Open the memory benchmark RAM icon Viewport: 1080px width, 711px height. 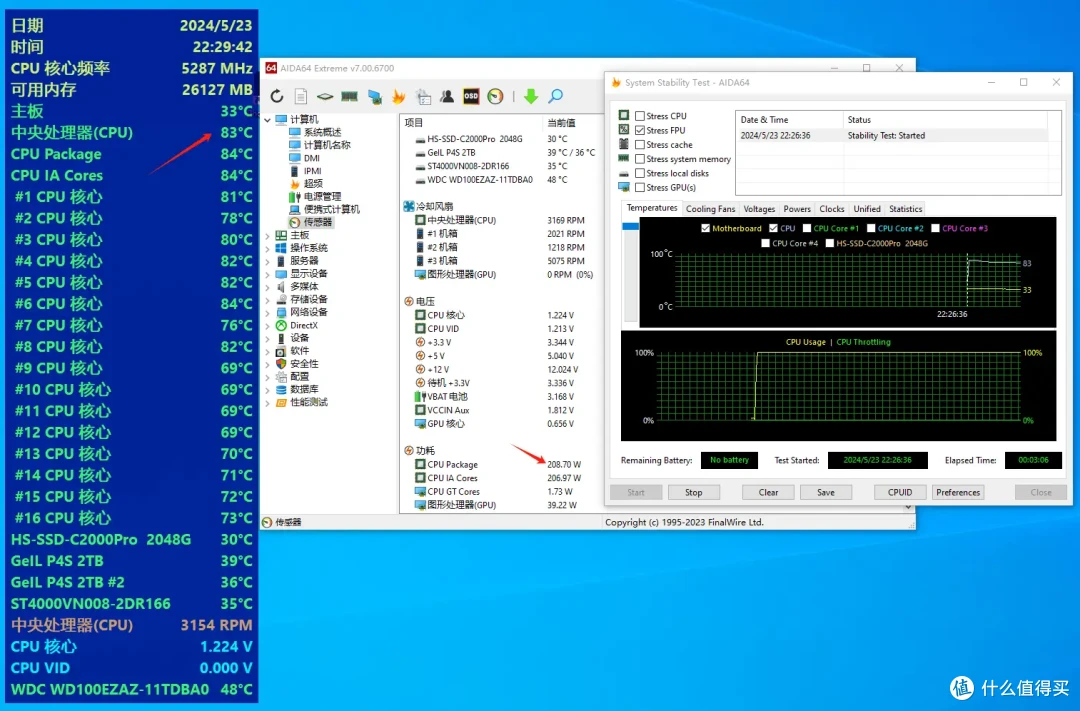point(349,96)
